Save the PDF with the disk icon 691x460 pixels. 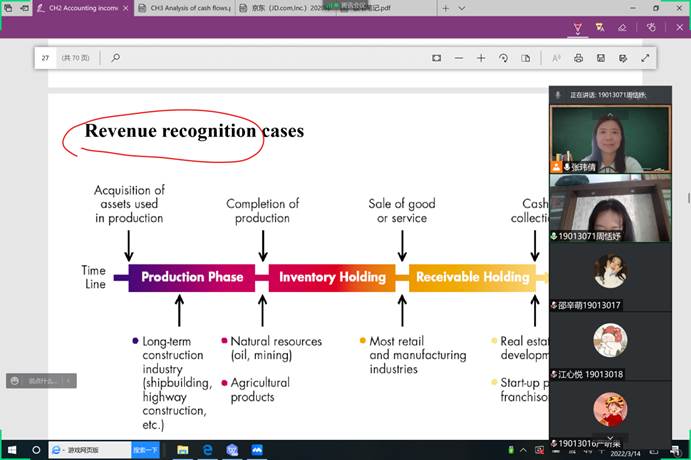coord(601,58)
